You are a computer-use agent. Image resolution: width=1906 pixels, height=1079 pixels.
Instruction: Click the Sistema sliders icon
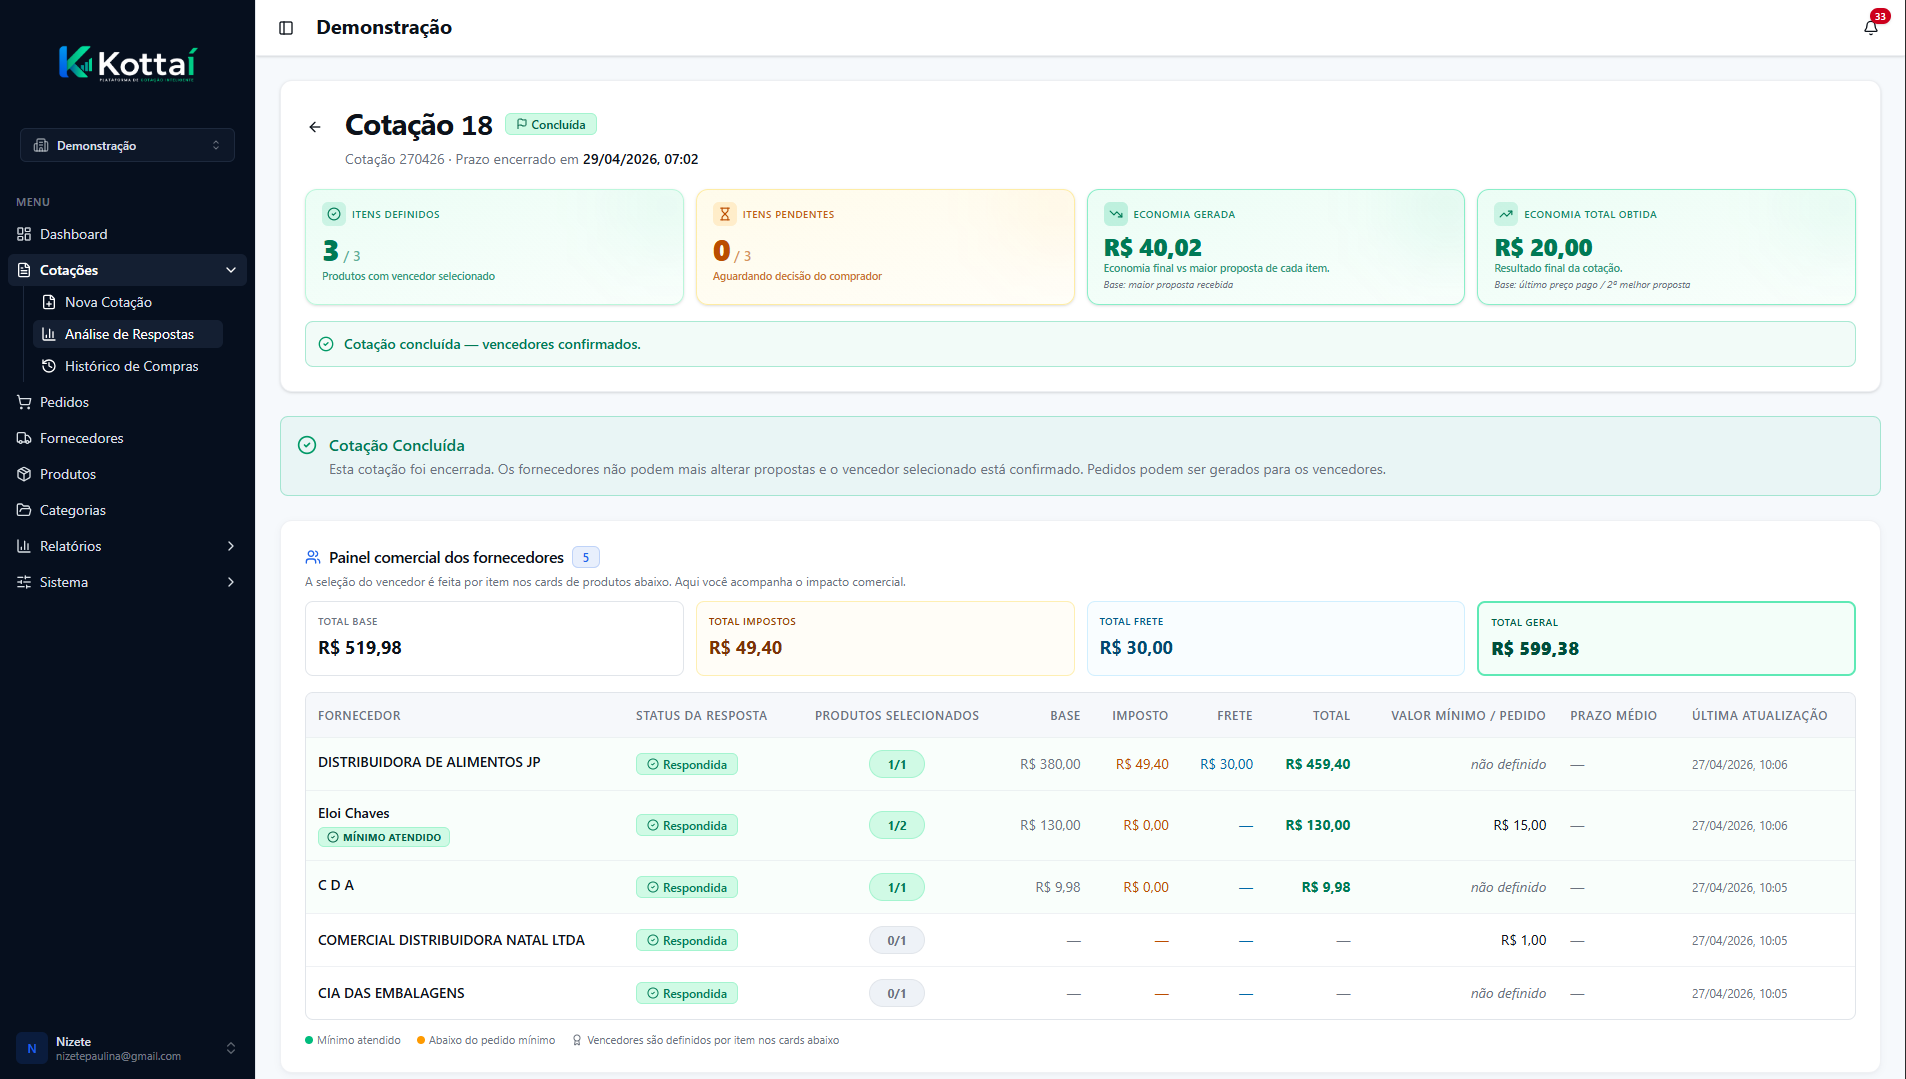point(24,582)
